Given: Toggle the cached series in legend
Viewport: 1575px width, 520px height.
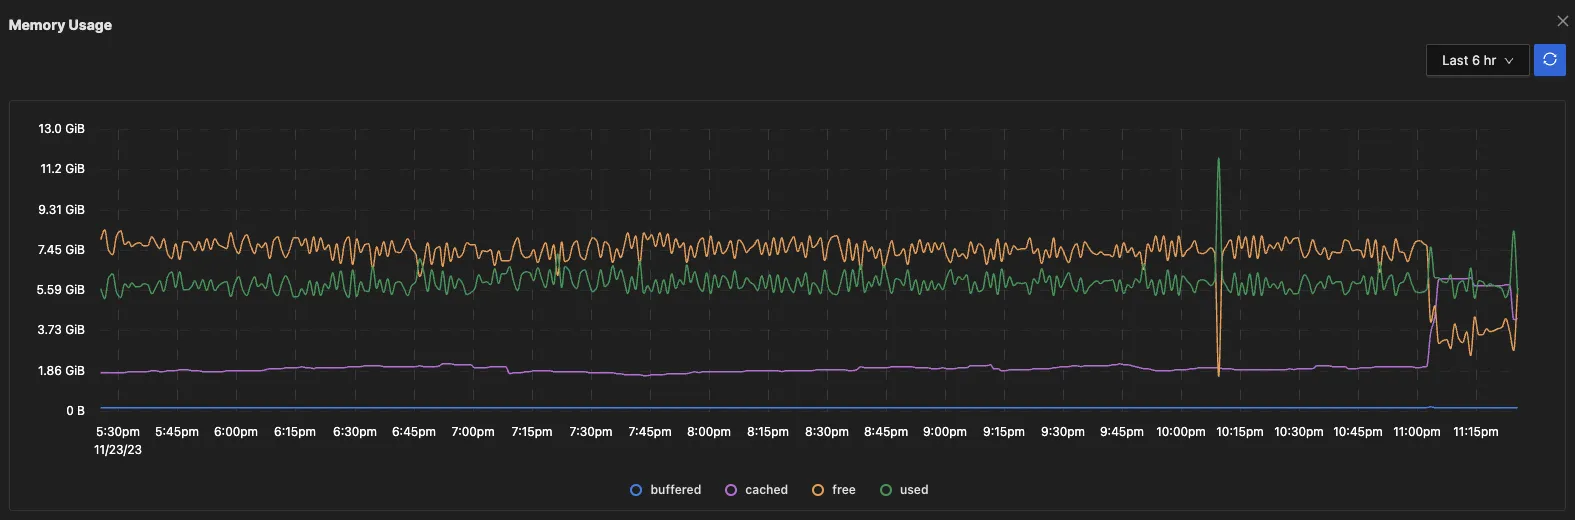Looking at the screenshot, I should [757, 490].
